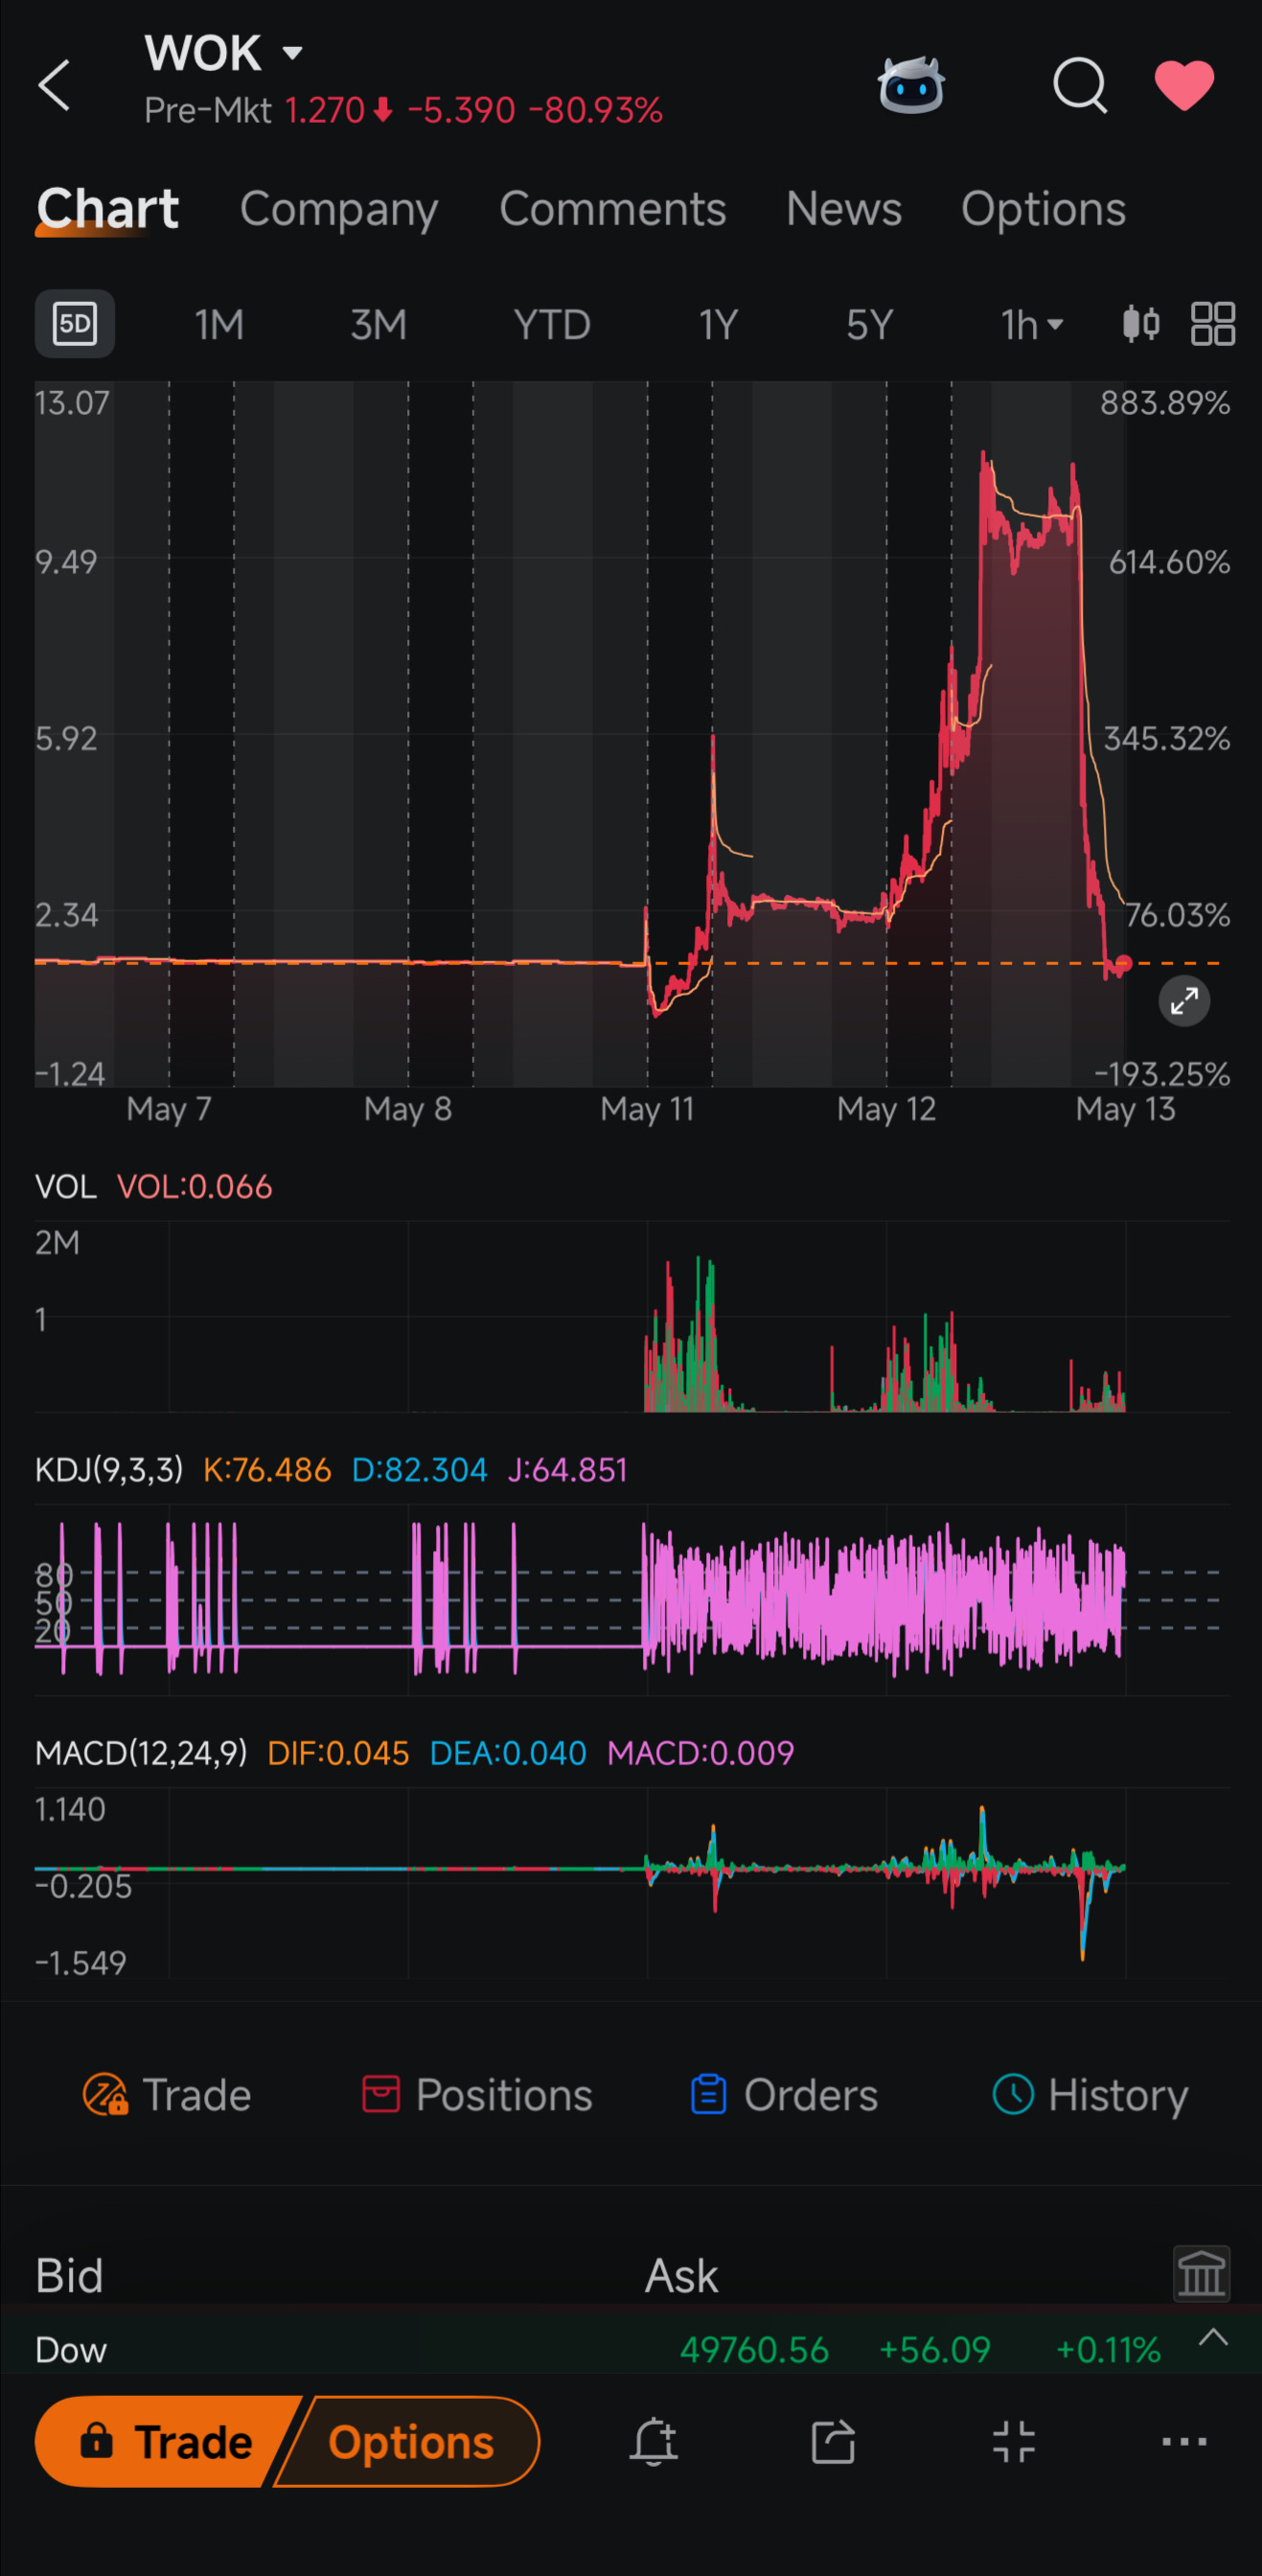Switch to the Company tab

[x=339, y=209]
